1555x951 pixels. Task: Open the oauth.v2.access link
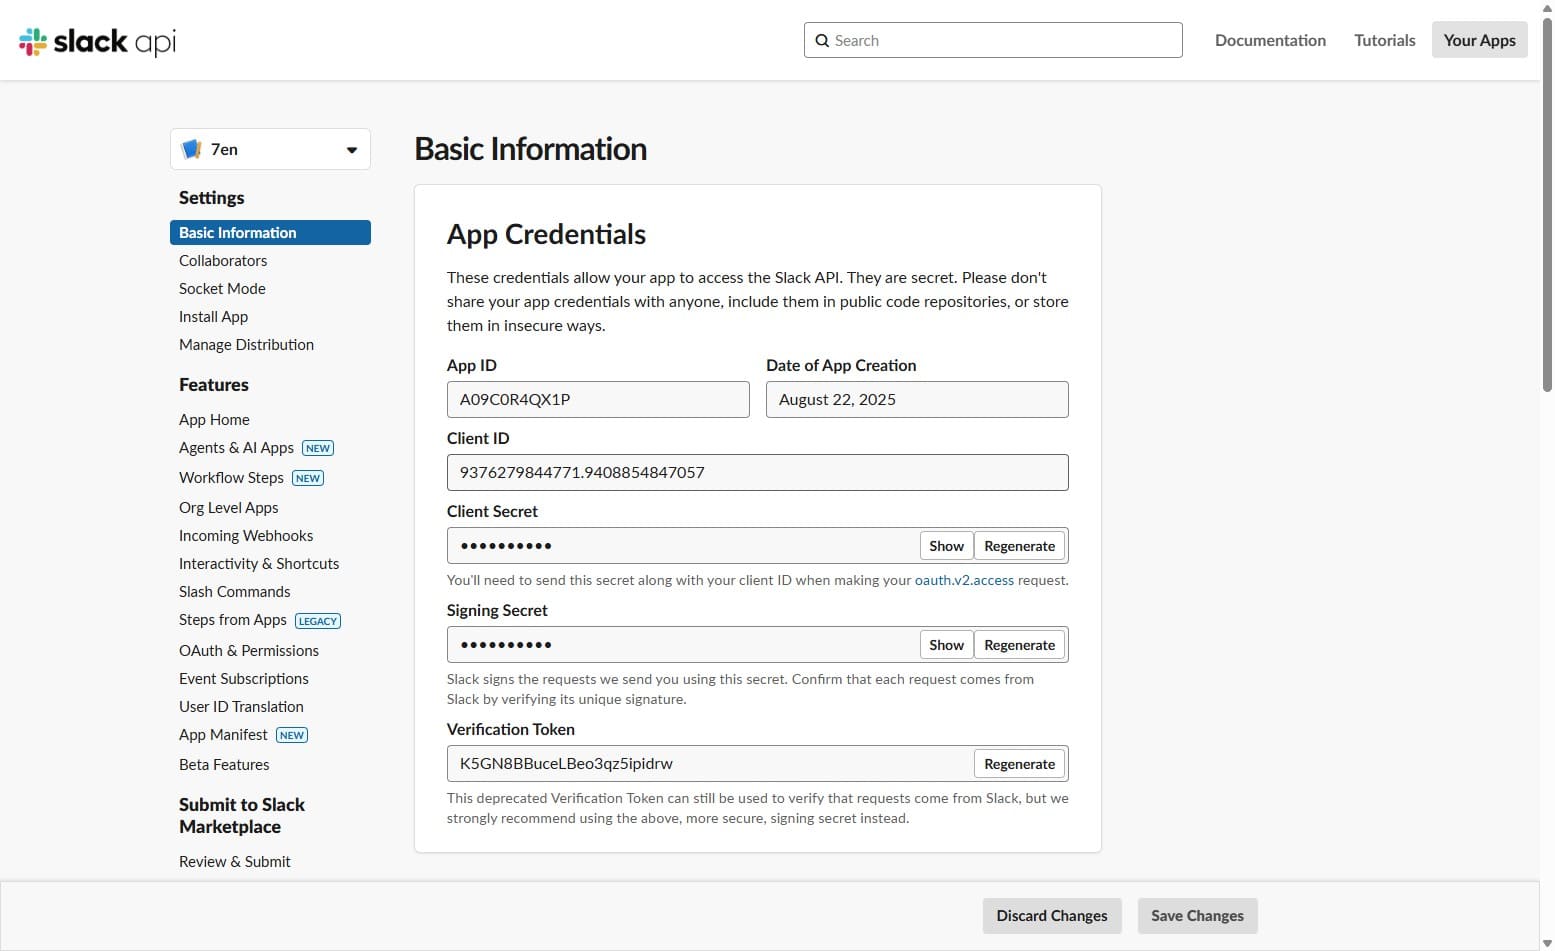[x=964, y=580]
